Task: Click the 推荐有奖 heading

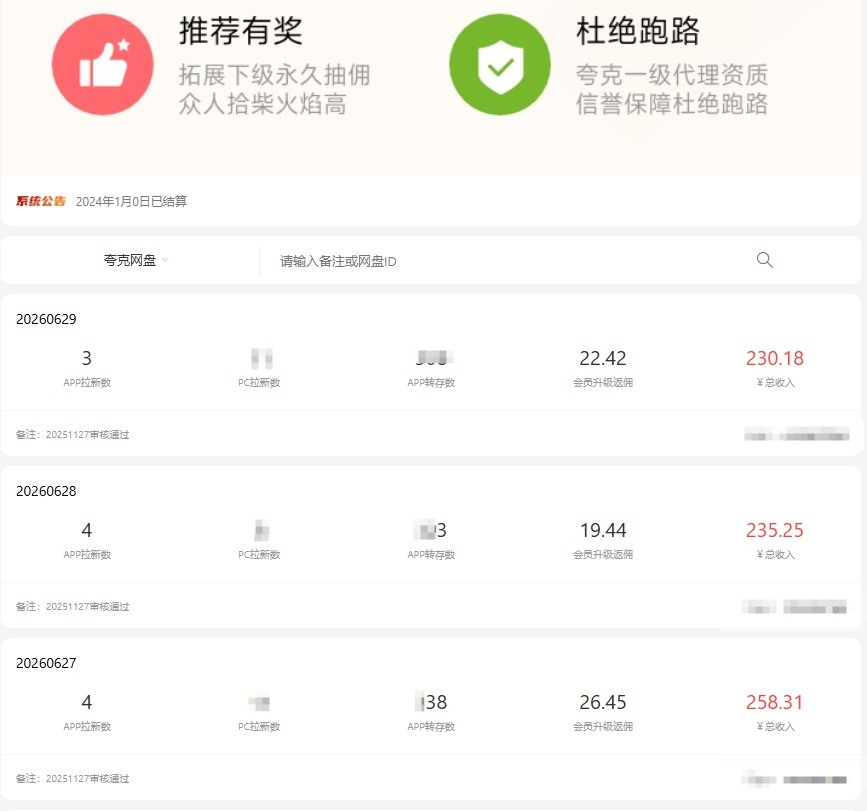Action: coord(241,31)
